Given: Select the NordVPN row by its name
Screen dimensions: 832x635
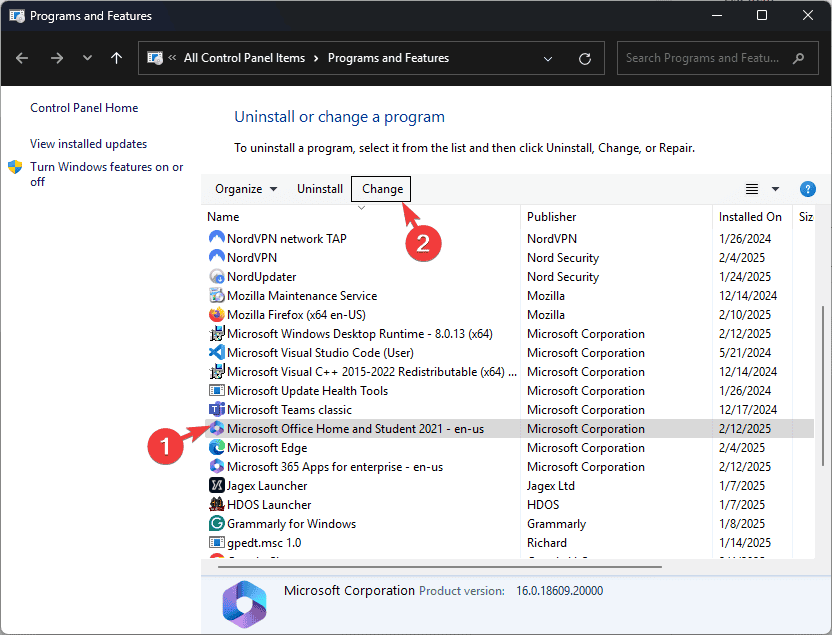Looking at the screenshot, I should tap(252, 258).
